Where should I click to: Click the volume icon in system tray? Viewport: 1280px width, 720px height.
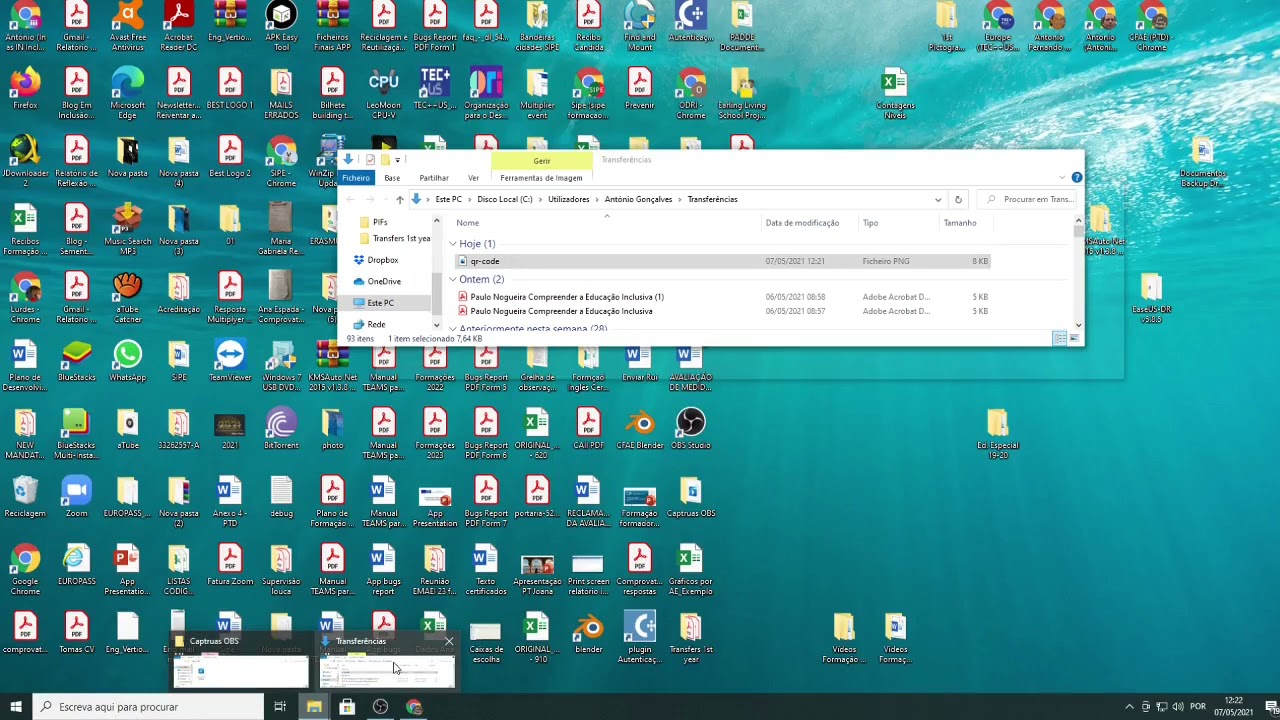tap(1180, 707)
